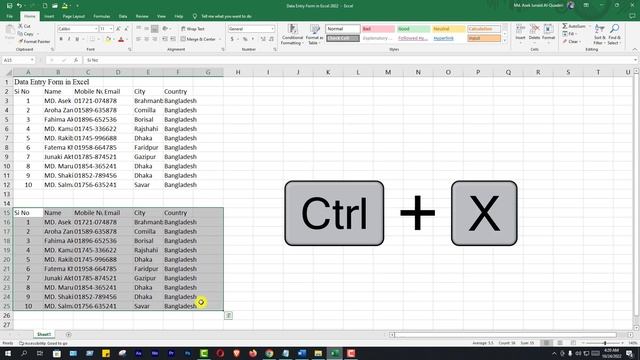Viewport: 640px width, 360px height.
Task: Decrease font size with the small A icon
Action: pos(126,29)
